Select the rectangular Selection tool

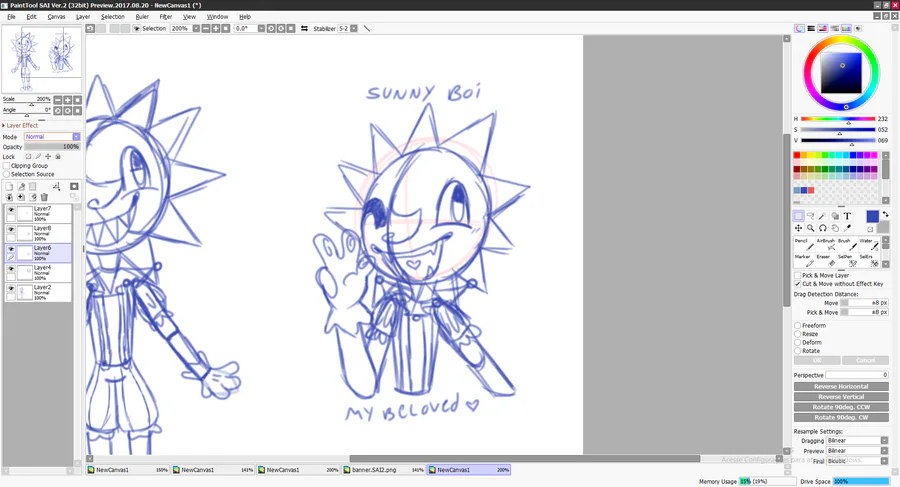coord(798,216)
